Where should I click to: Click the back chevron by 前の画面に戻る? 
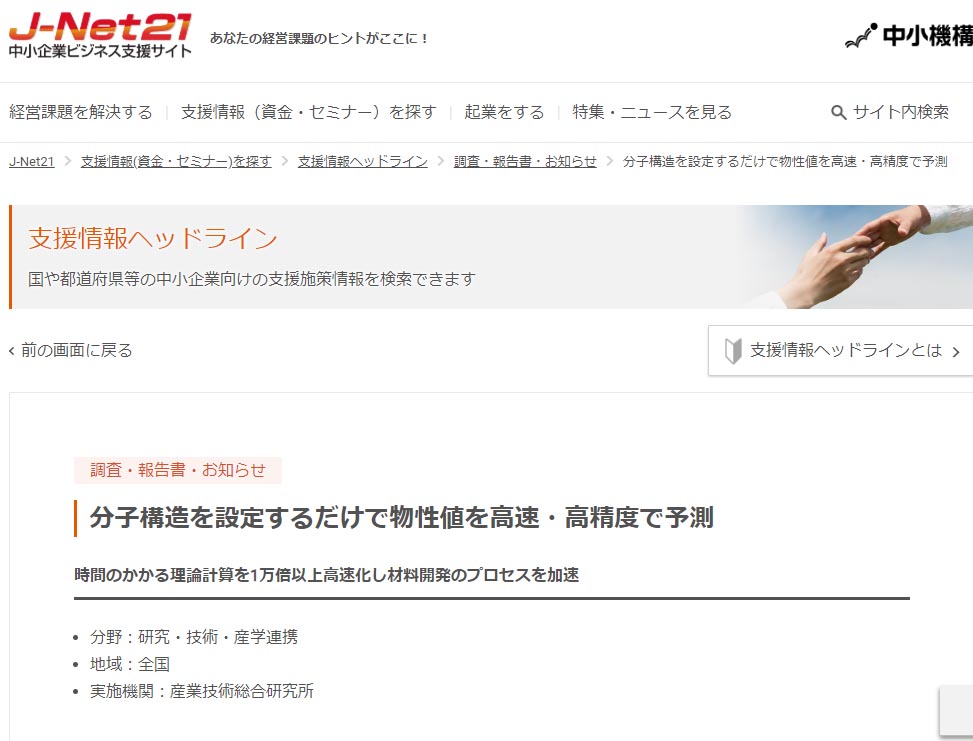pyautogui.click(x=12, y=351)
